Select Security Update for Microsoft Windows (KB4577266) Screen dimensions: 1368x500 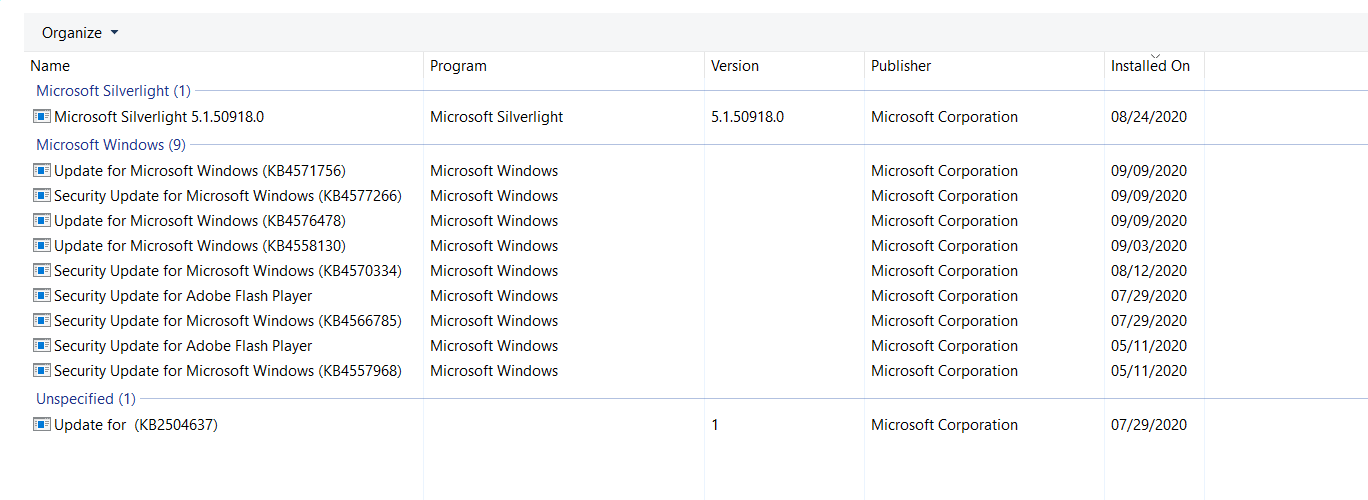(228, 196)
